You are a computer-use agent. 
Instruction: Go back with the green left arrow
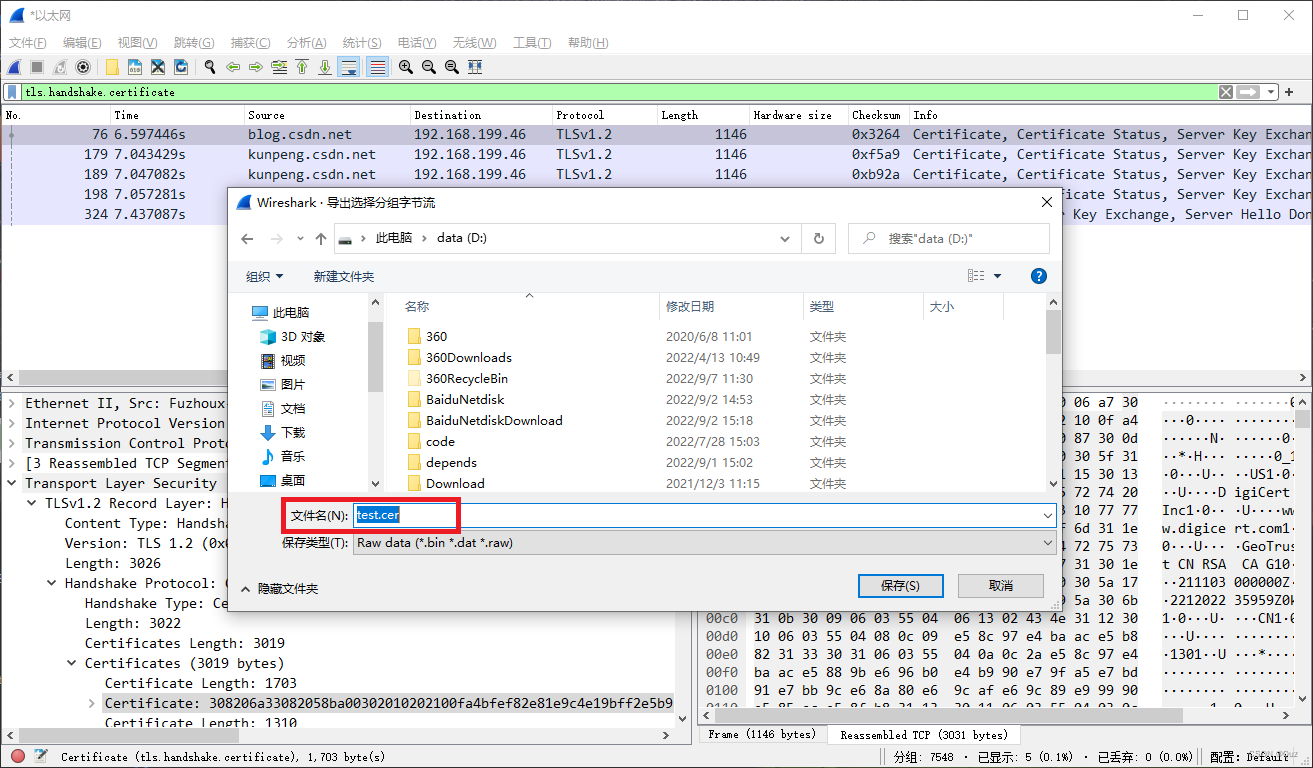[233, 67]
